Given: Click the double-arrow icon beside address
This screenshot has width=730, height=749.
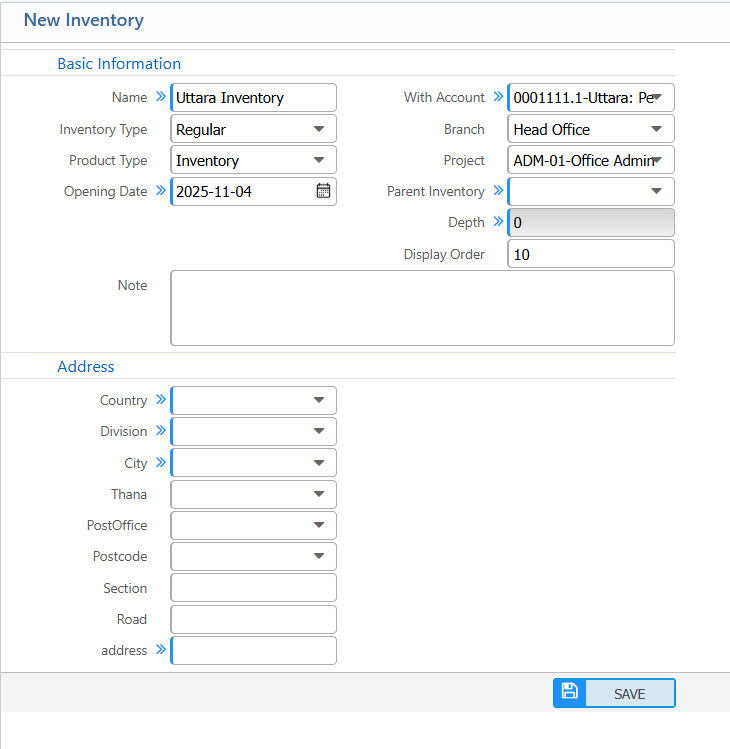Looking at the screenshot, I should pos(160,650).
